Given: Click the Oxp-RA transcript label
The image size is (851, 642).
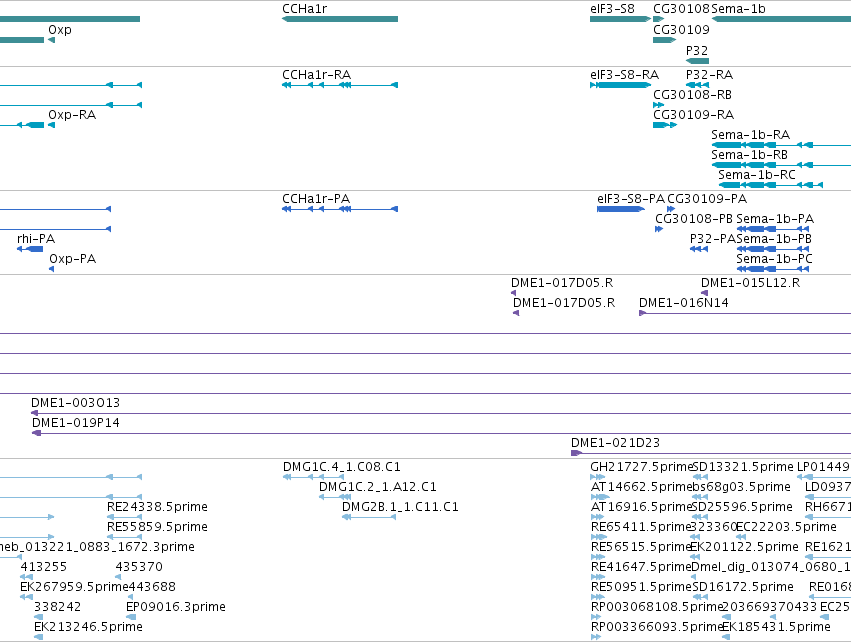Looking at the screenshot, I should [72, 115].
